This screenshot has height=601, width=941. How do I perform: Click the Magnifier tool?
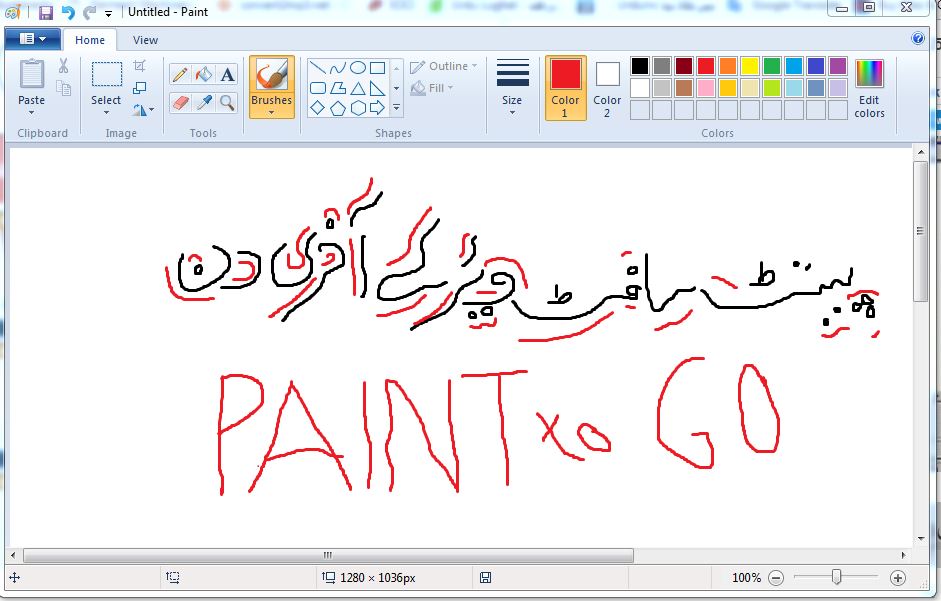(x=228, y=102)
